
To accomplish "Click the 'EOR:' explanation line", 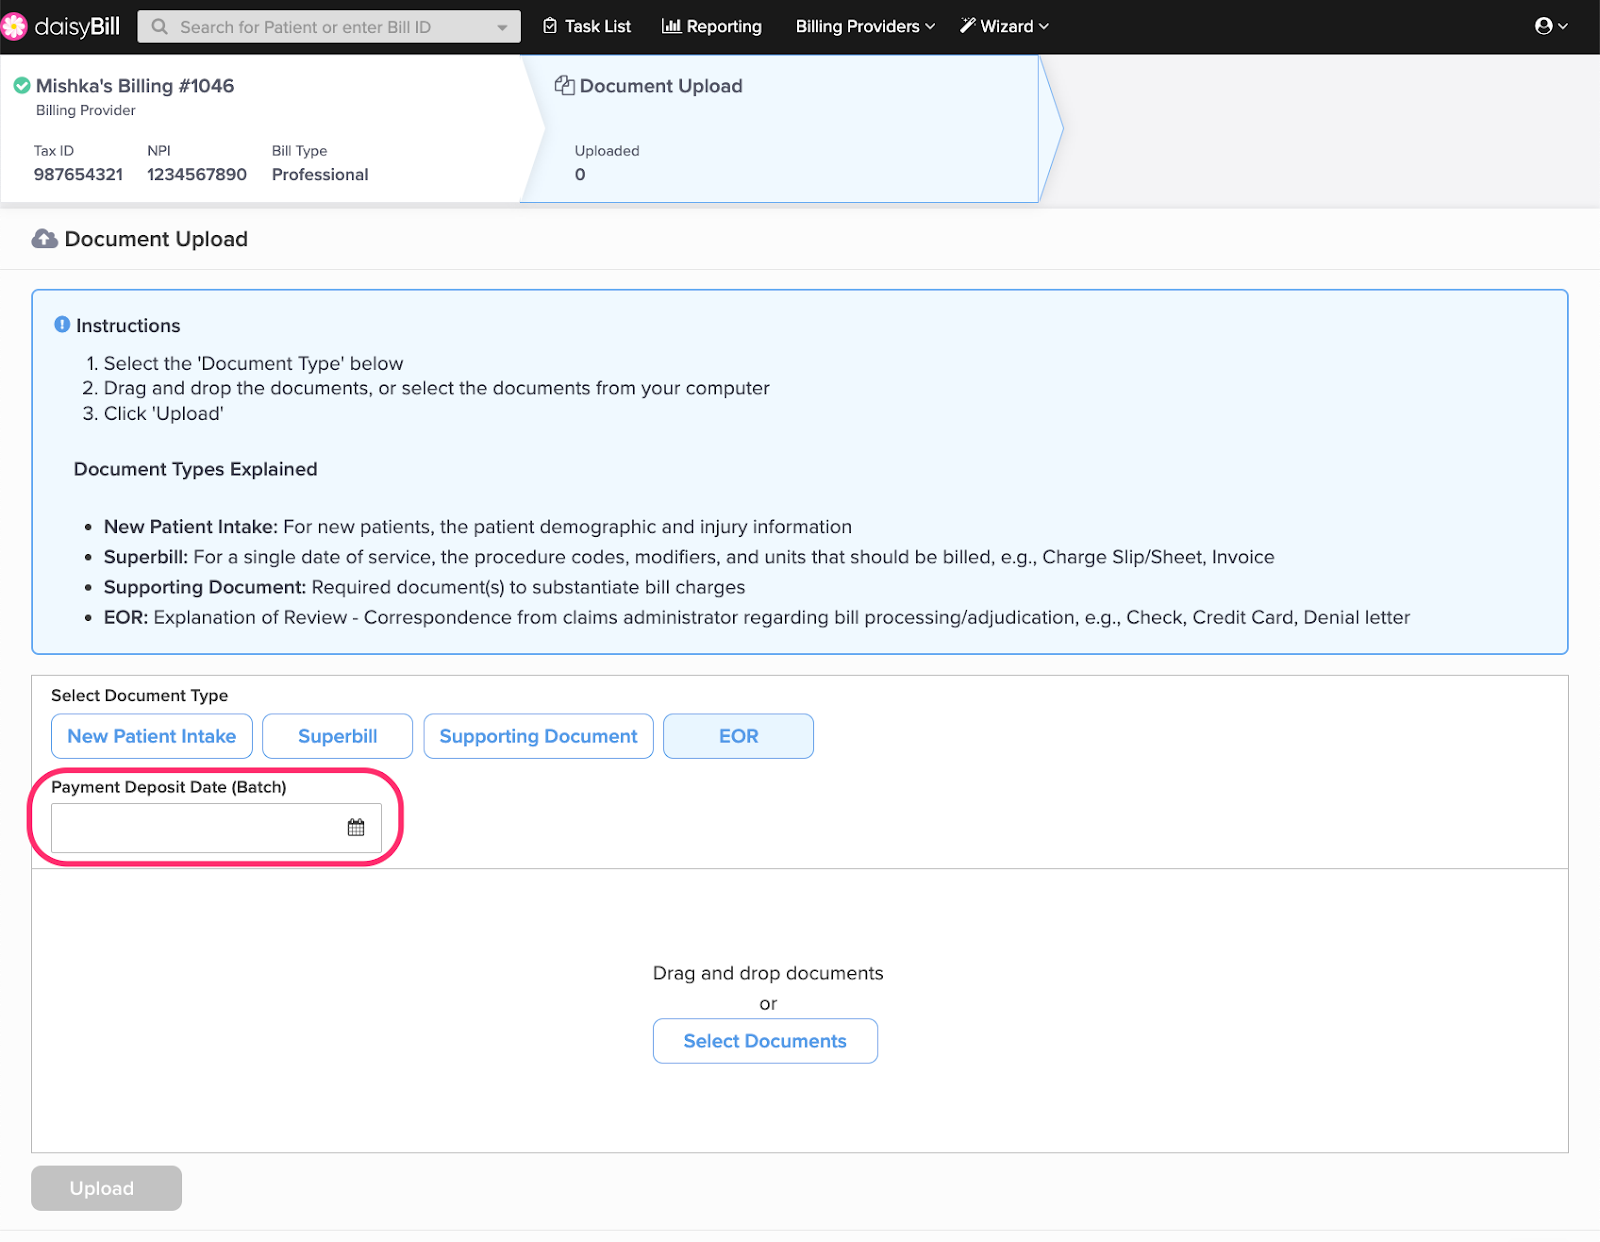I will pos(757,618).
